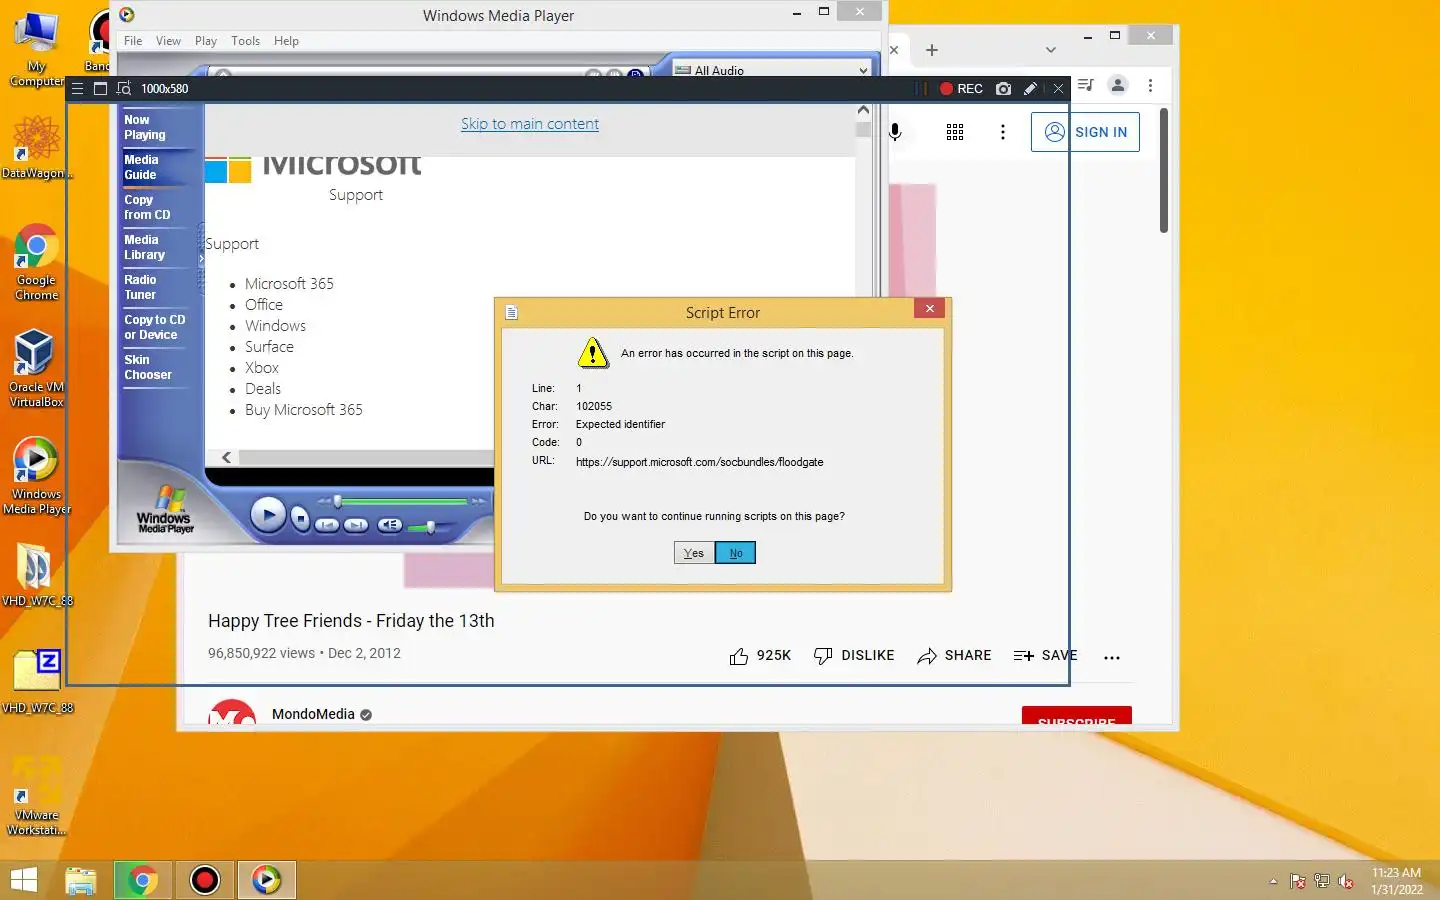Screen dimensions: 1440x900
Task: Expand the All Audio dropdown
Action: tap(771, 70)
